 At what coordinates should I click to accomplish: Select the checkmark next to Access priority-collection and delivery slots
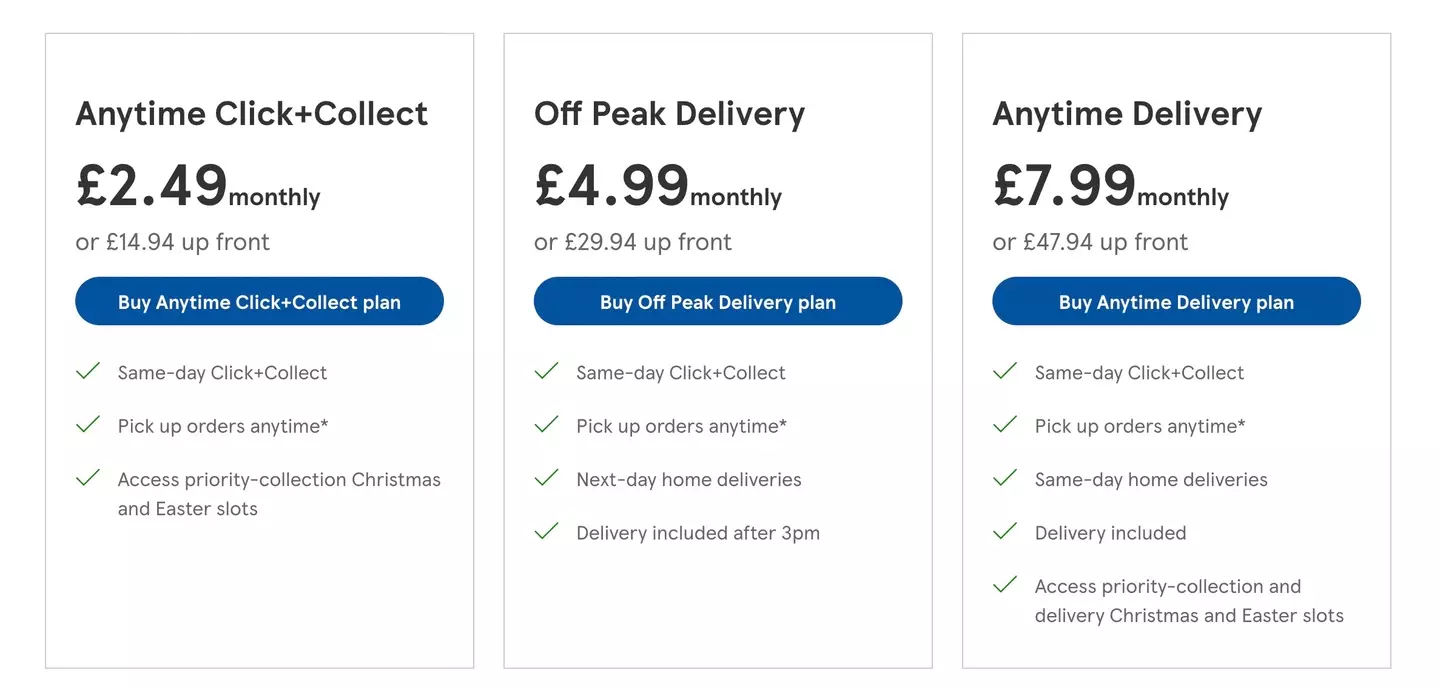[x=1004, y=585]
